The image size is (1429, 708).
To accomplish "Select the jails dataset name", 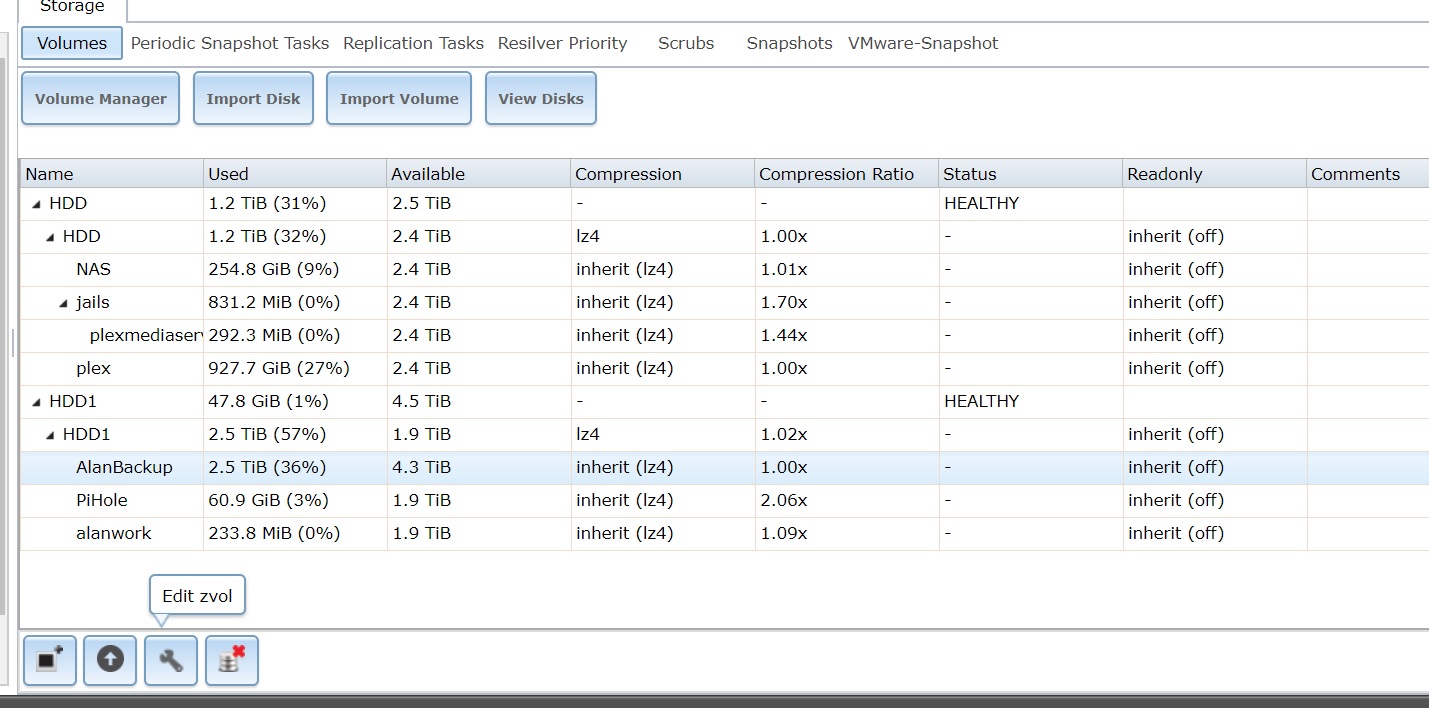I will 93,302.
